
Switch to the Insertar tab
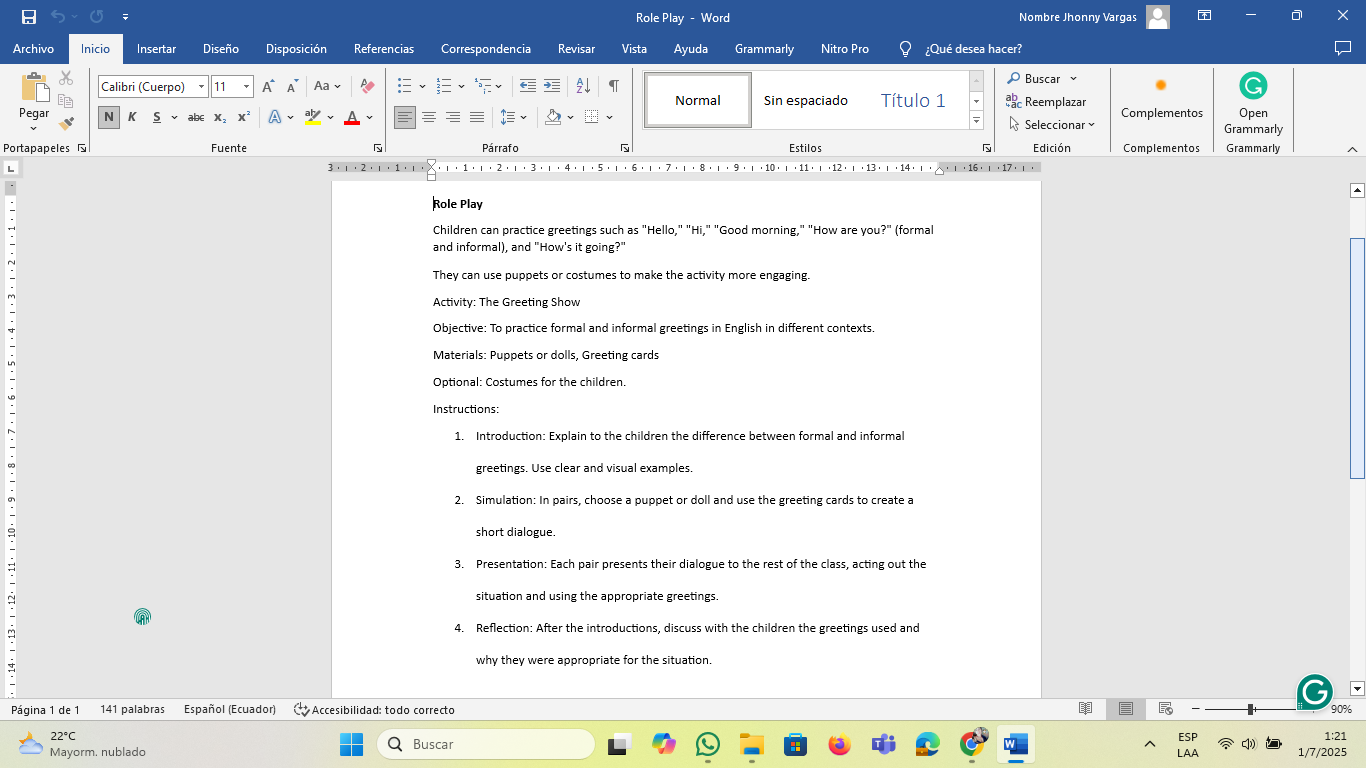pyautogui.click(x=156, y=49)
